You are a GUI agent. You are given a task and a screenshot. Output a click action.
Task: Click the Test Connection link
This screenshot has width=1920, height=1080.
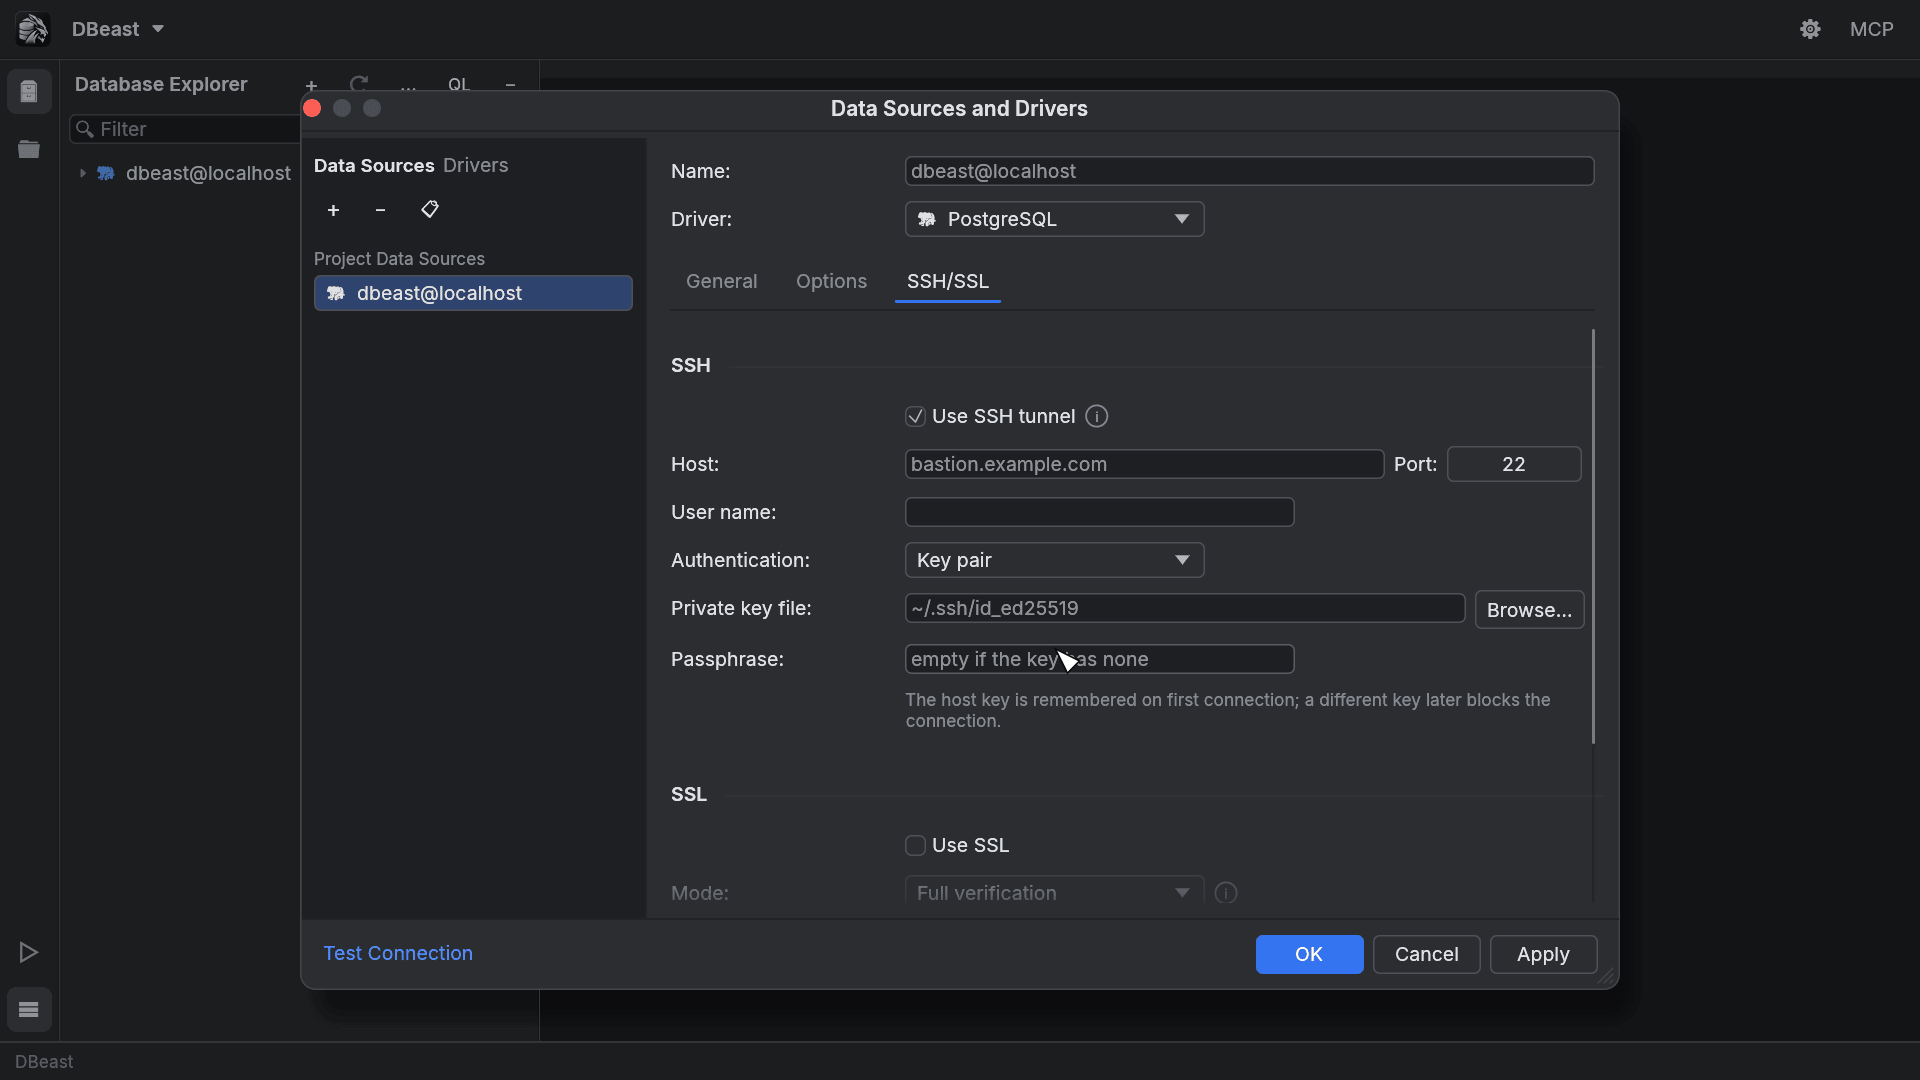(398, 953)
